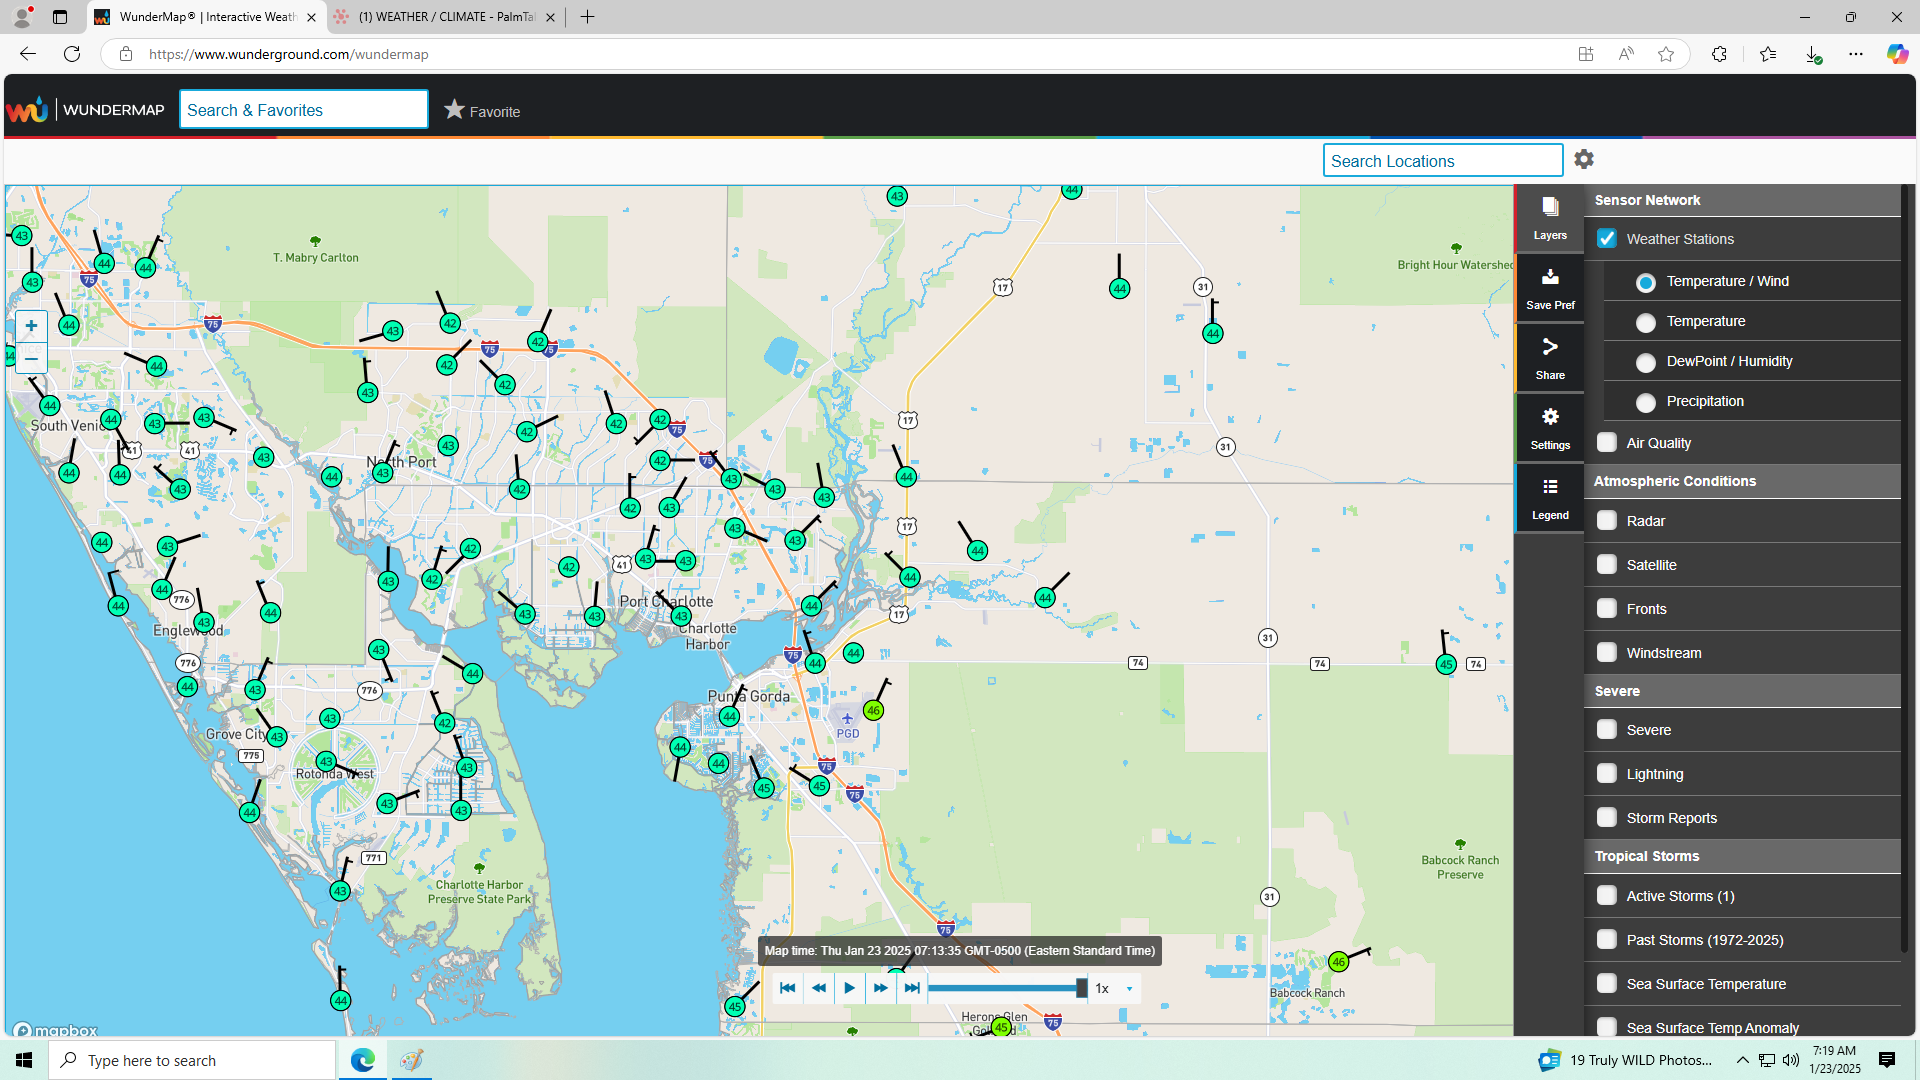
Task: Enable the Radar layer checkbox
Action: click(1607, 521)
